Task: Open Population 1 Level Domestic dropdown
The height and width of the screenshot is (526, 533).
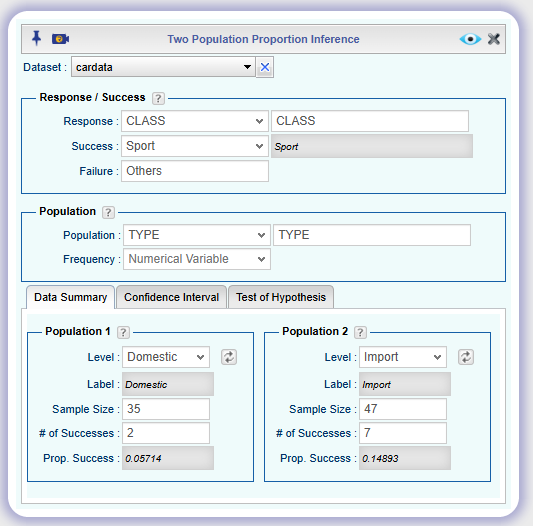Action: click(x=166, y=357)
